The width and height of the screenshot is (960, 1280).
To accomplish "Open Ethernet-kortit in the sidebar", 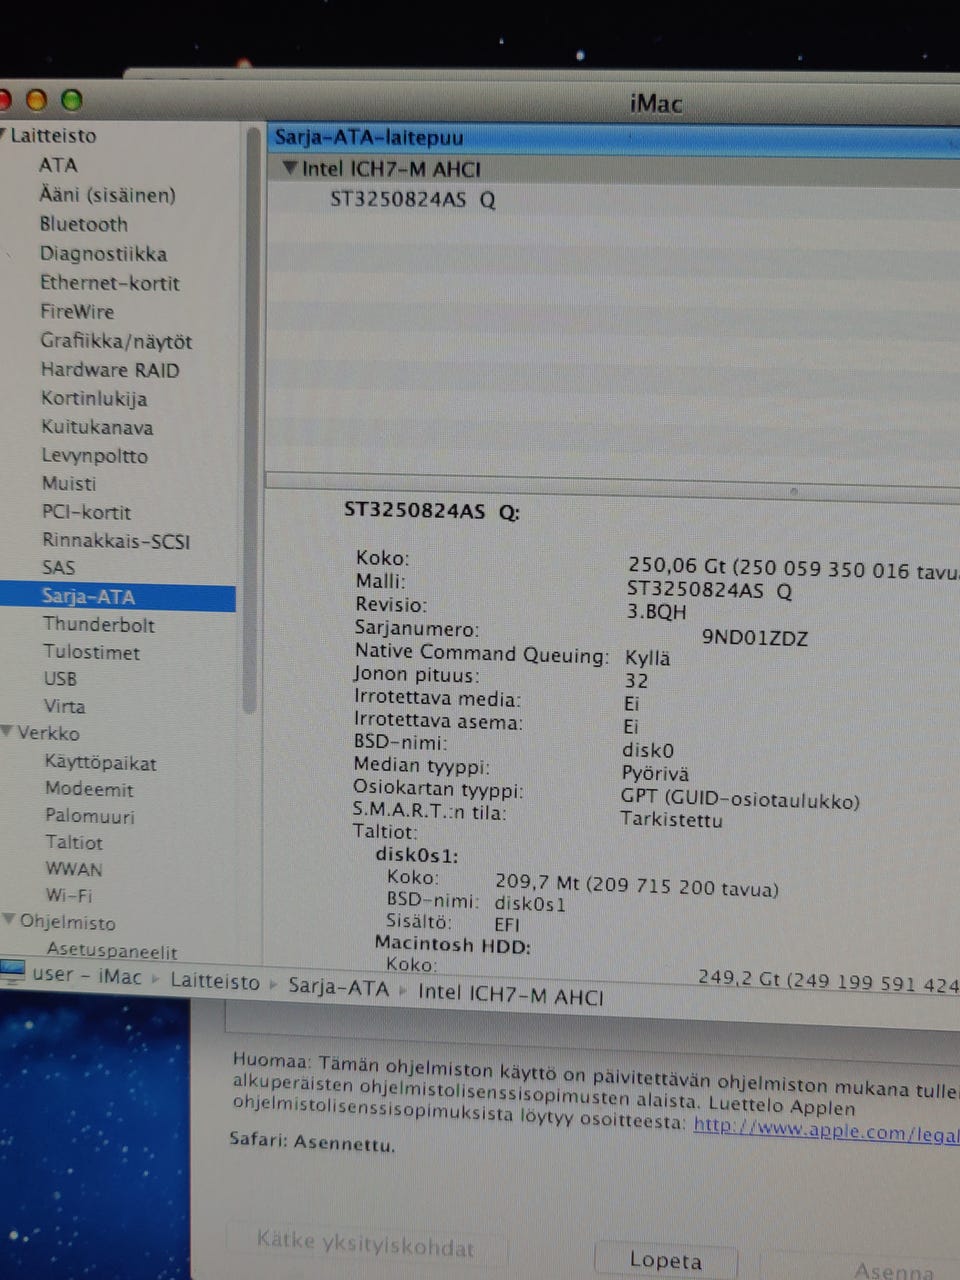I will (x=110, y=283).
